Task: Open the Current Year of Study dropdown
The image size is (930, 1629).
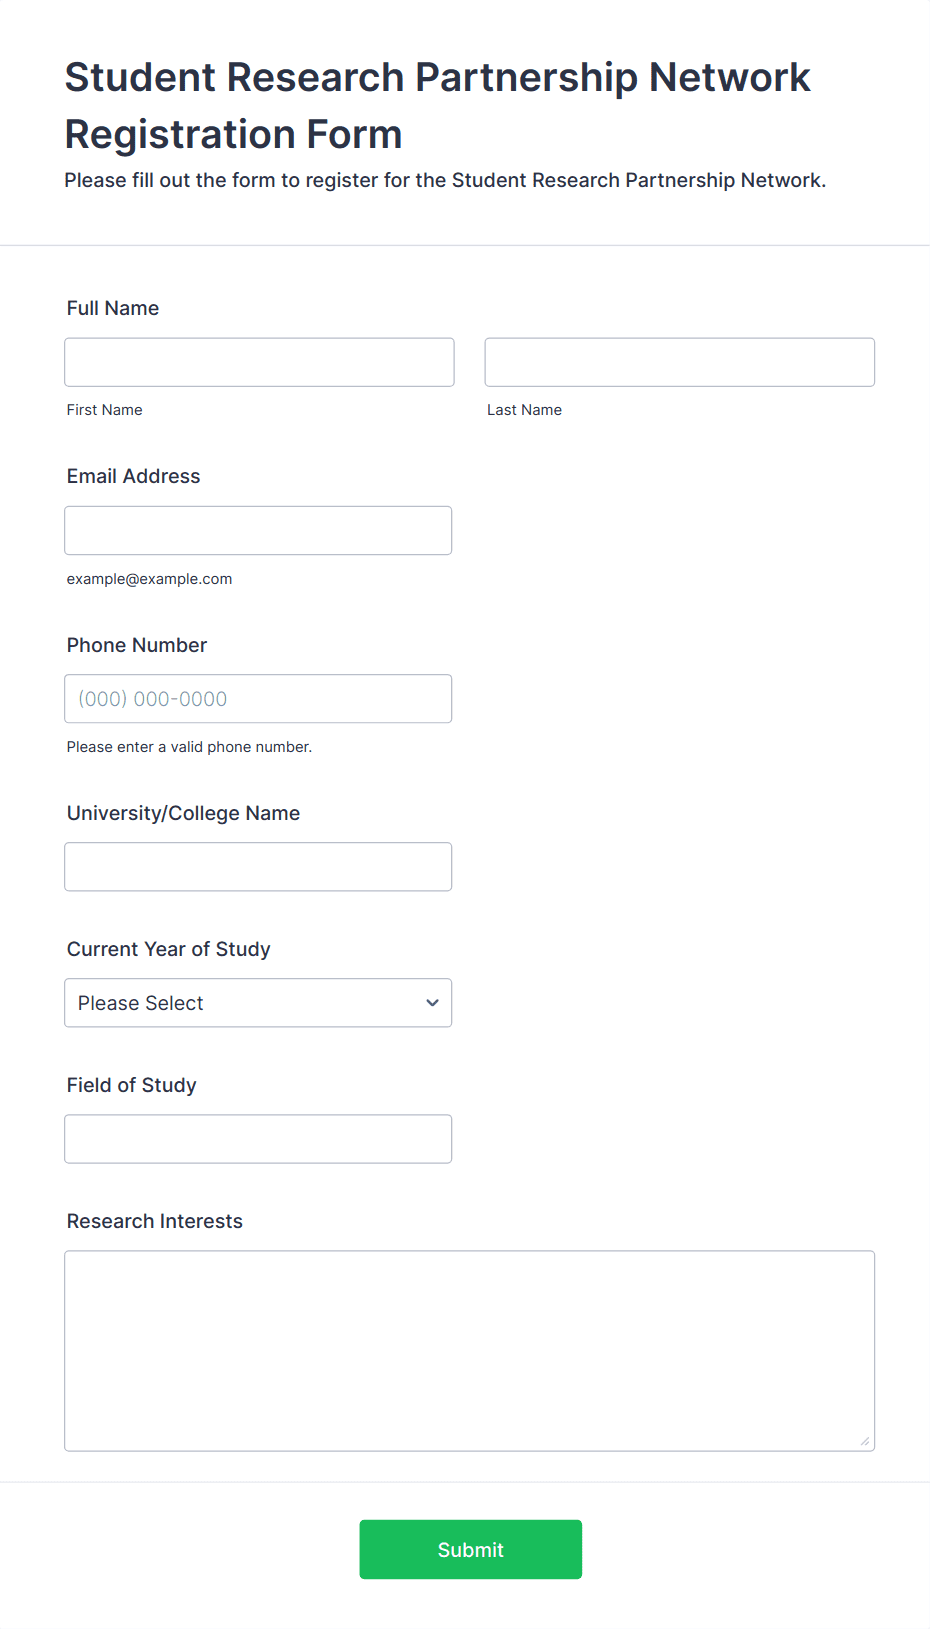Action: click(x=258, y=1002)
